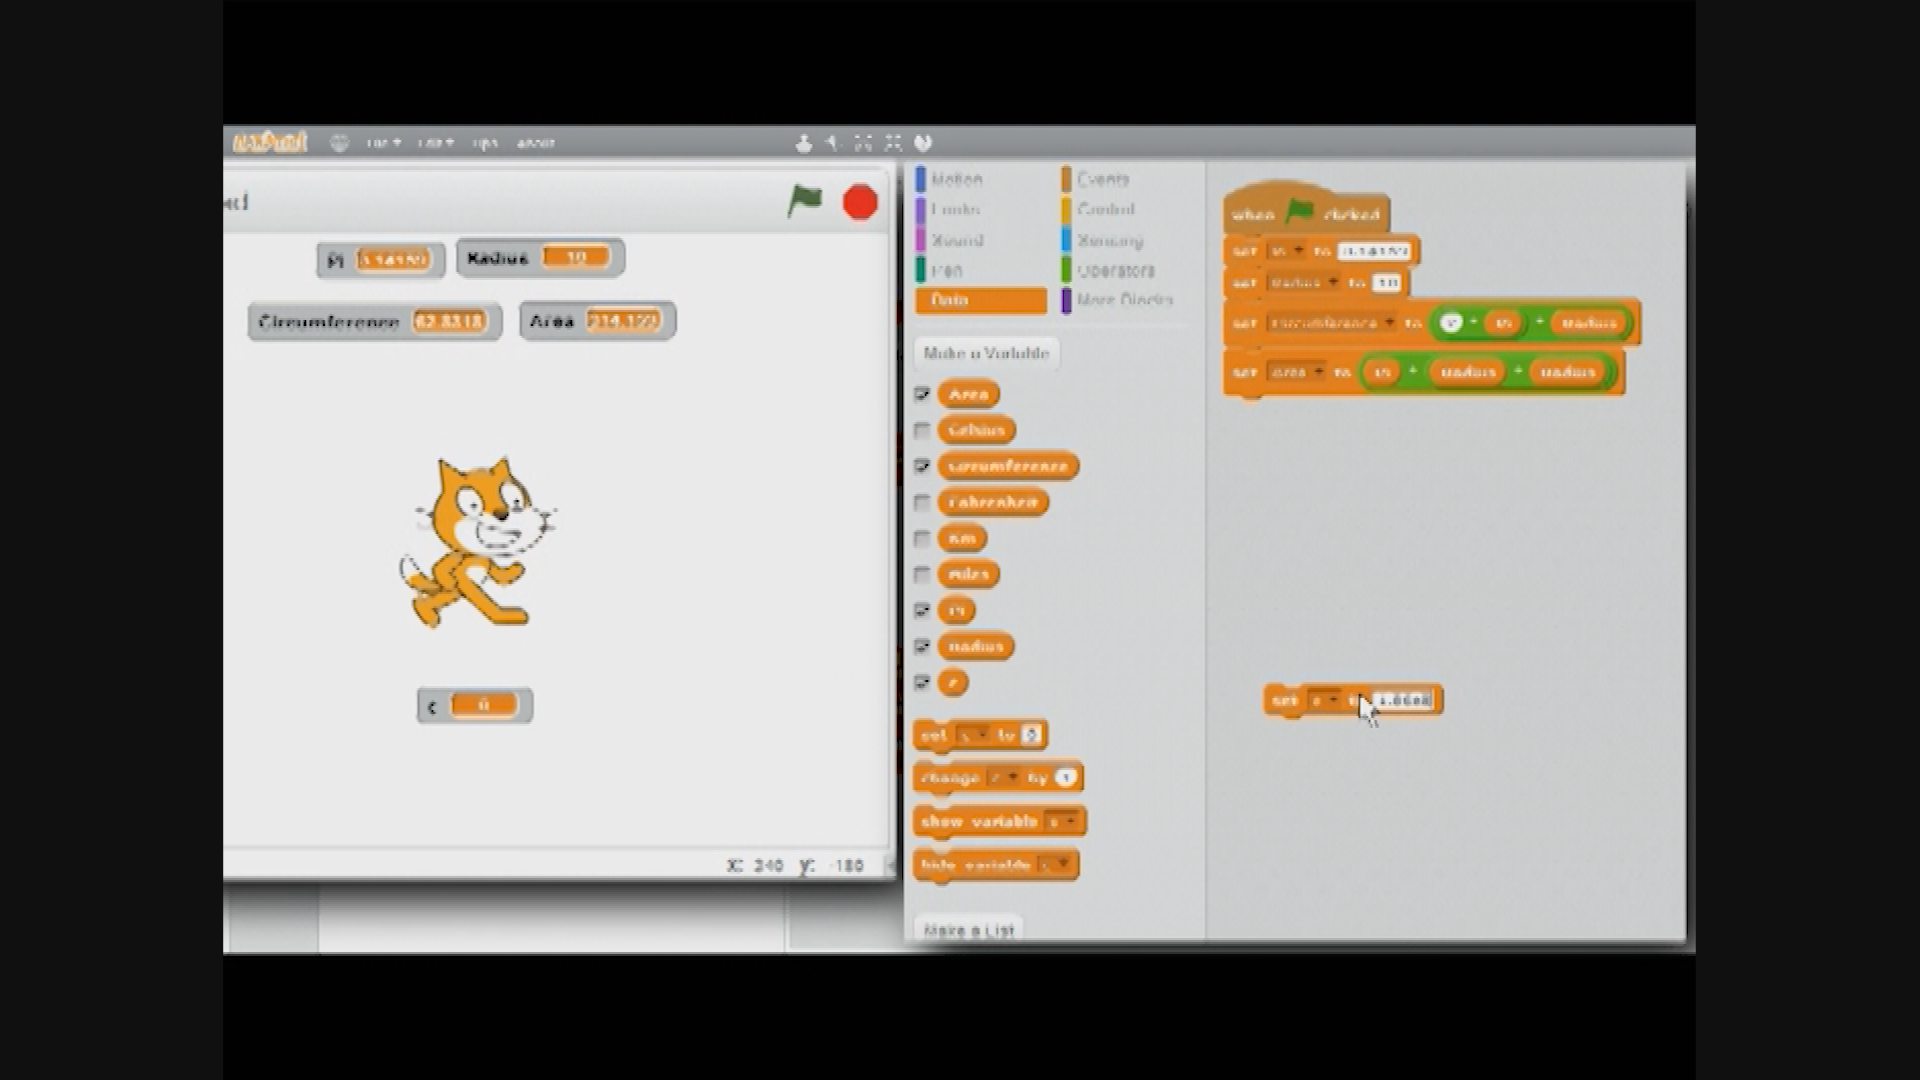Open the About menu item
Screen dimensions: 1920x1080
[x=535, y=143]
